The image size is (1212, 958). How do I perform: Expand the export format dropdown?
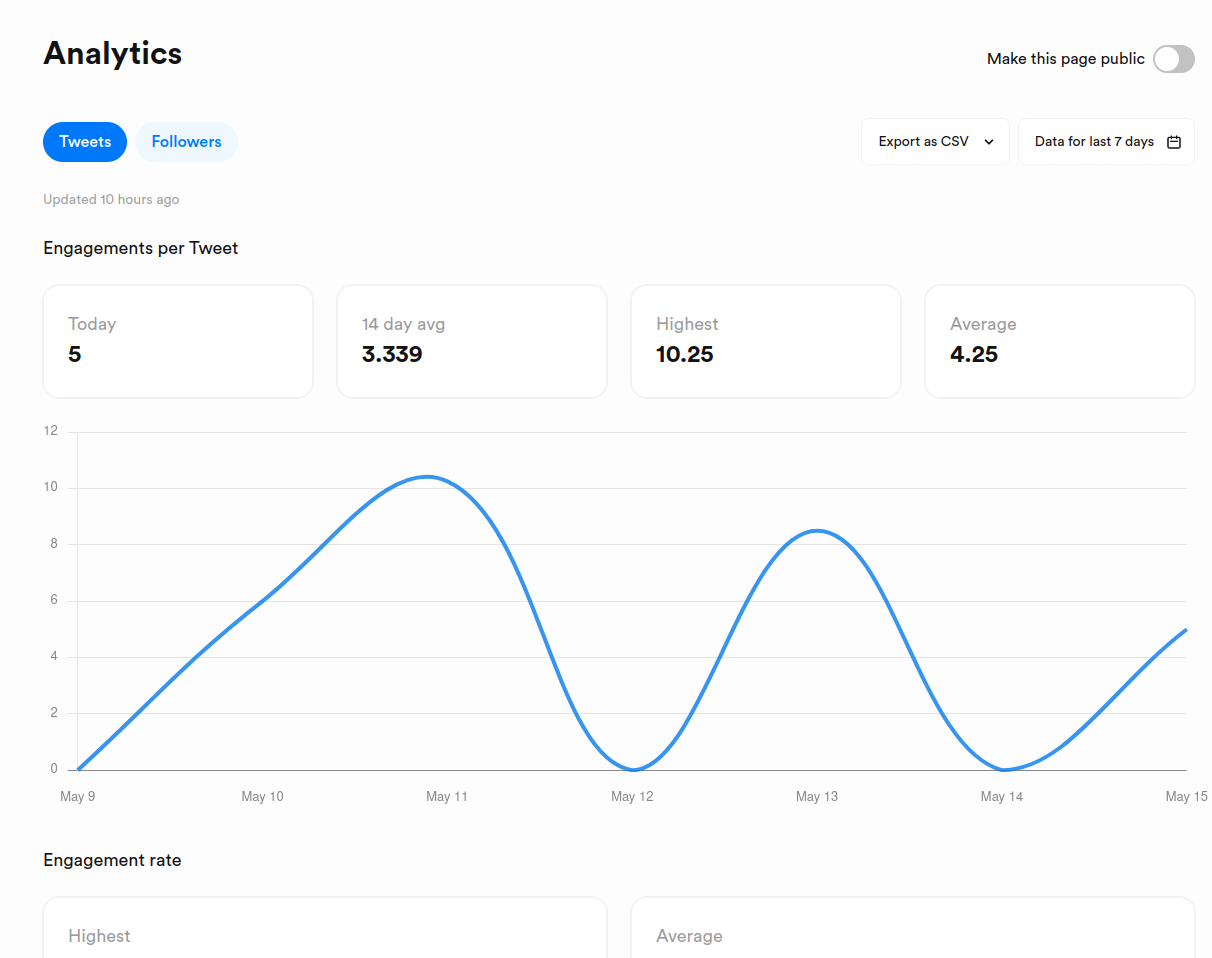(x=934, y=141)
